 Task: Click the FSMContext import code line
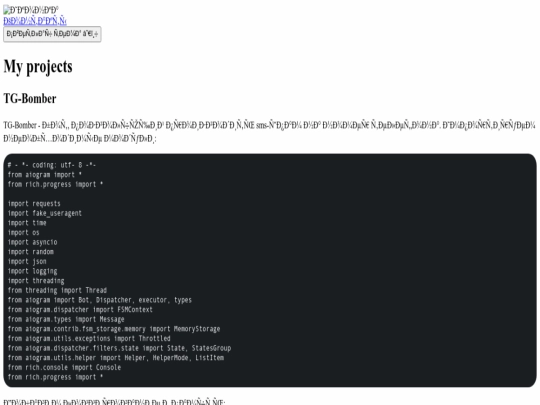[80, 310]
